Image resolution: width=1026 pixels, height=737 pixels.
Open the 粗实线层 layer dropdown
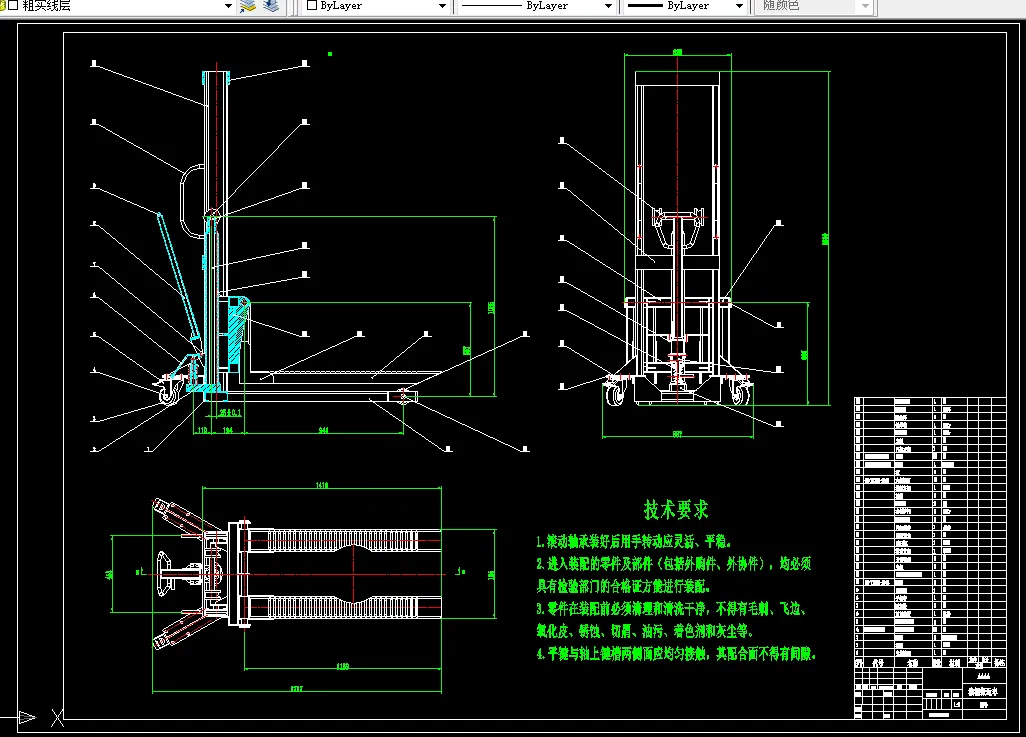118,6
